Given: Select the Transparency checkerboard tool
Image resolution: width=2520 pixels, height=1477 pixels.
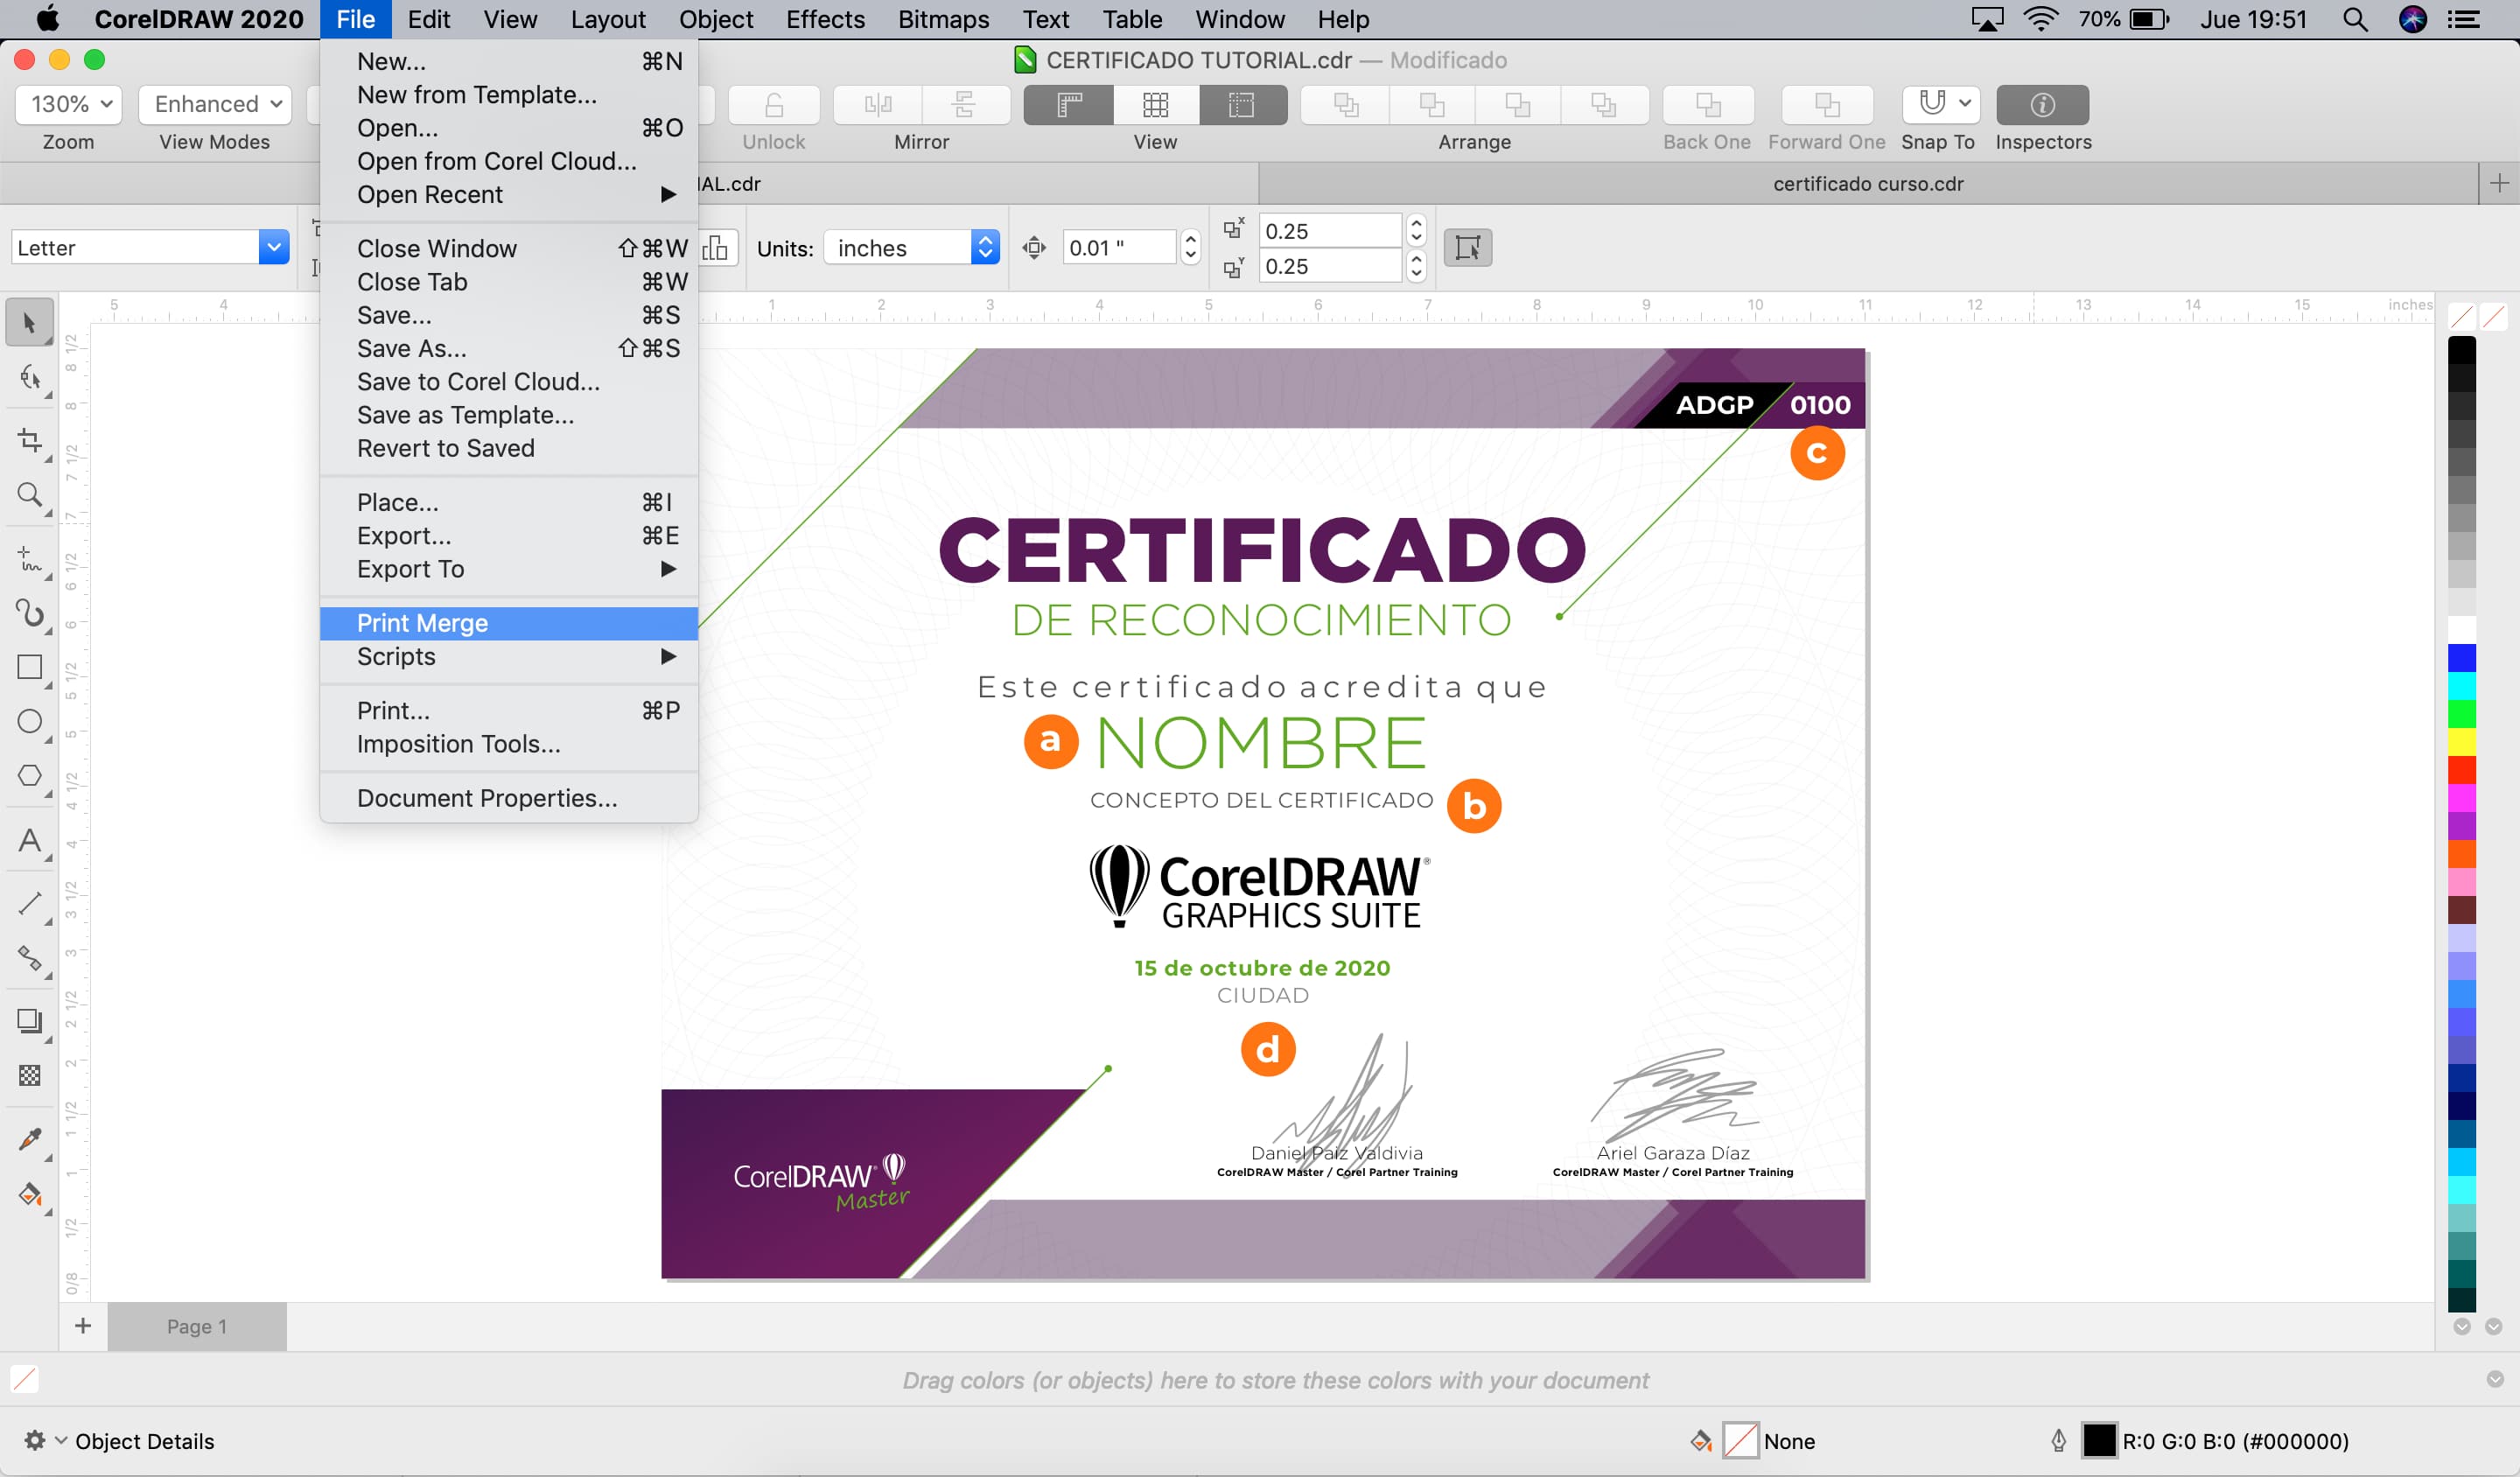Looking at the screenshot, I should click(29, 1076).
